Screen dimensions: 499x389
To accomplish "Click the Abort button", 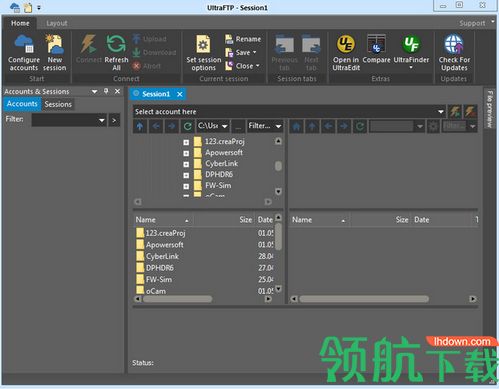I will coord(147,66).
